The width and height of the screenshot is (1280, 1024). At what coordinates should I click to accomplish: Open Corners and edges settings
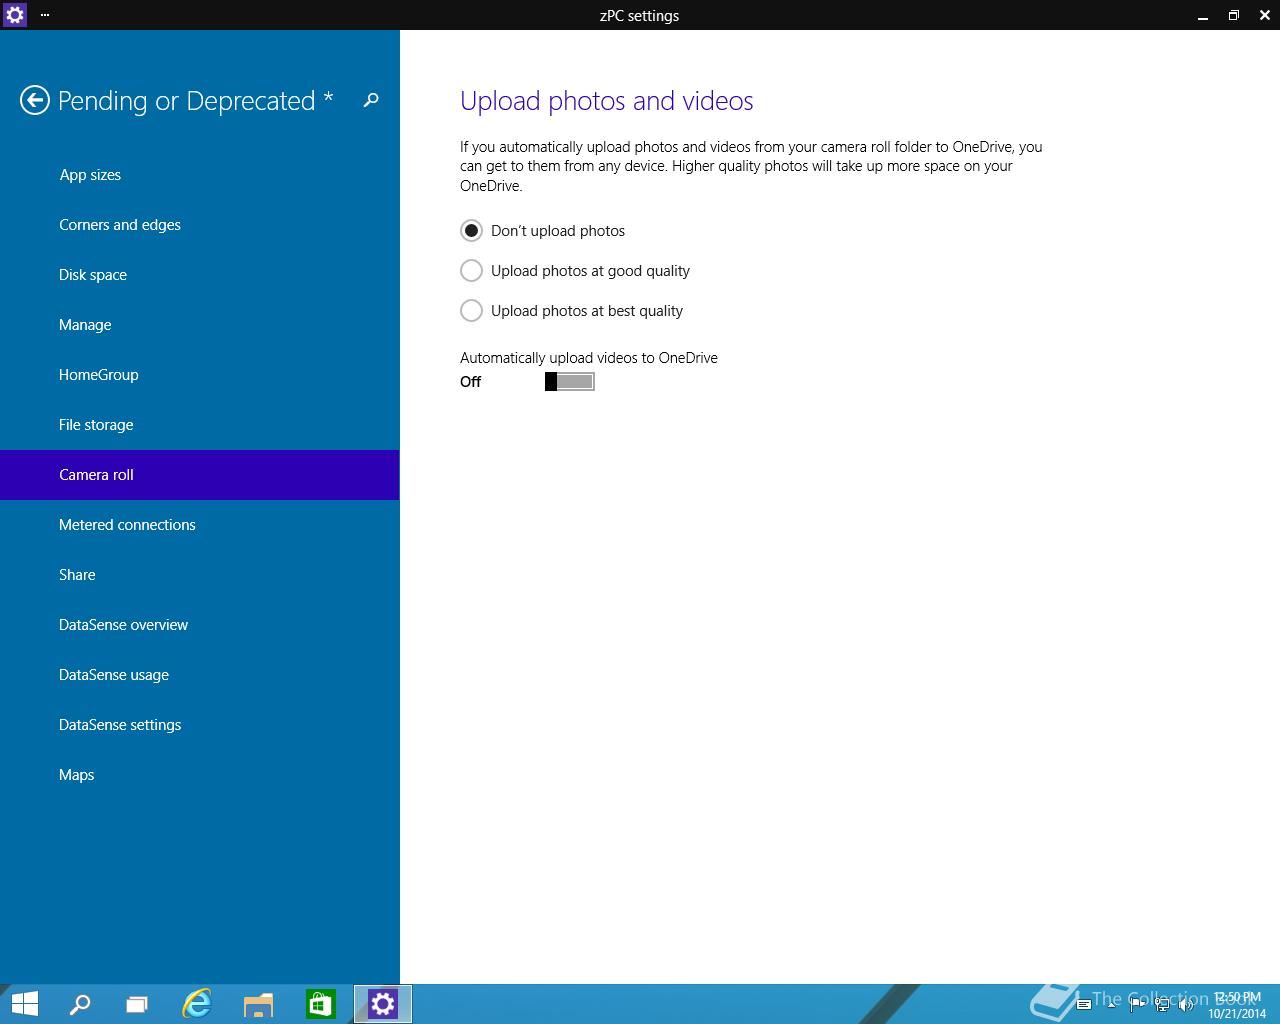(200, 225)
